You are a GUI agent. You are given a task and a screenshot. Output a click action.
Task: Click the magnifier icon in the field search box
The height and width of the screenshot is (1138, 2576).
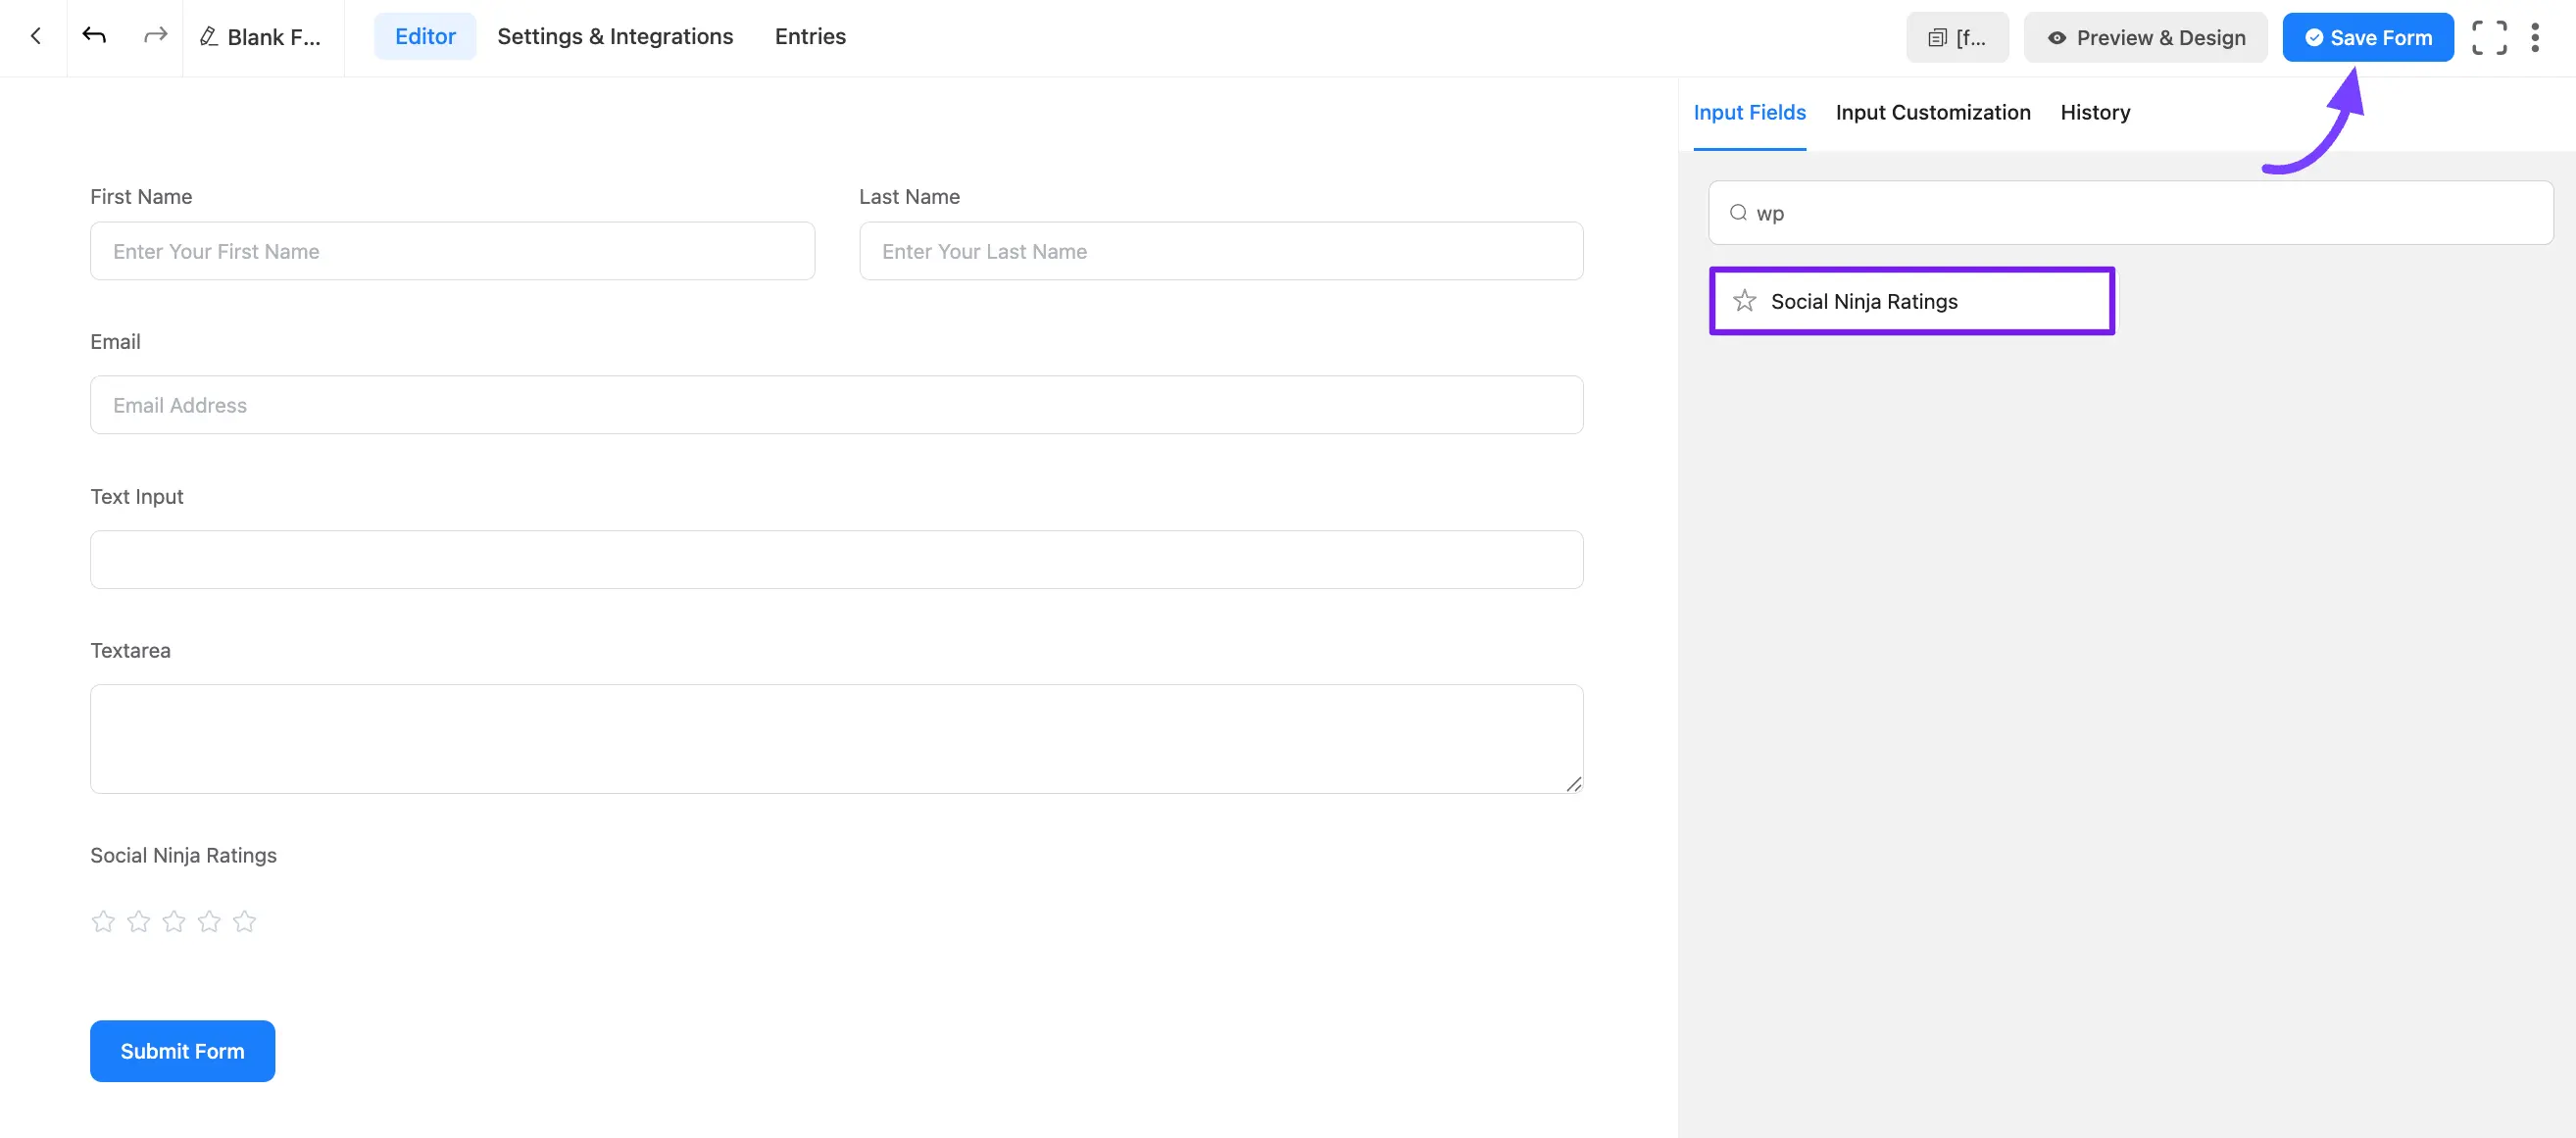pyautogui.click(x=1738, y=213)
